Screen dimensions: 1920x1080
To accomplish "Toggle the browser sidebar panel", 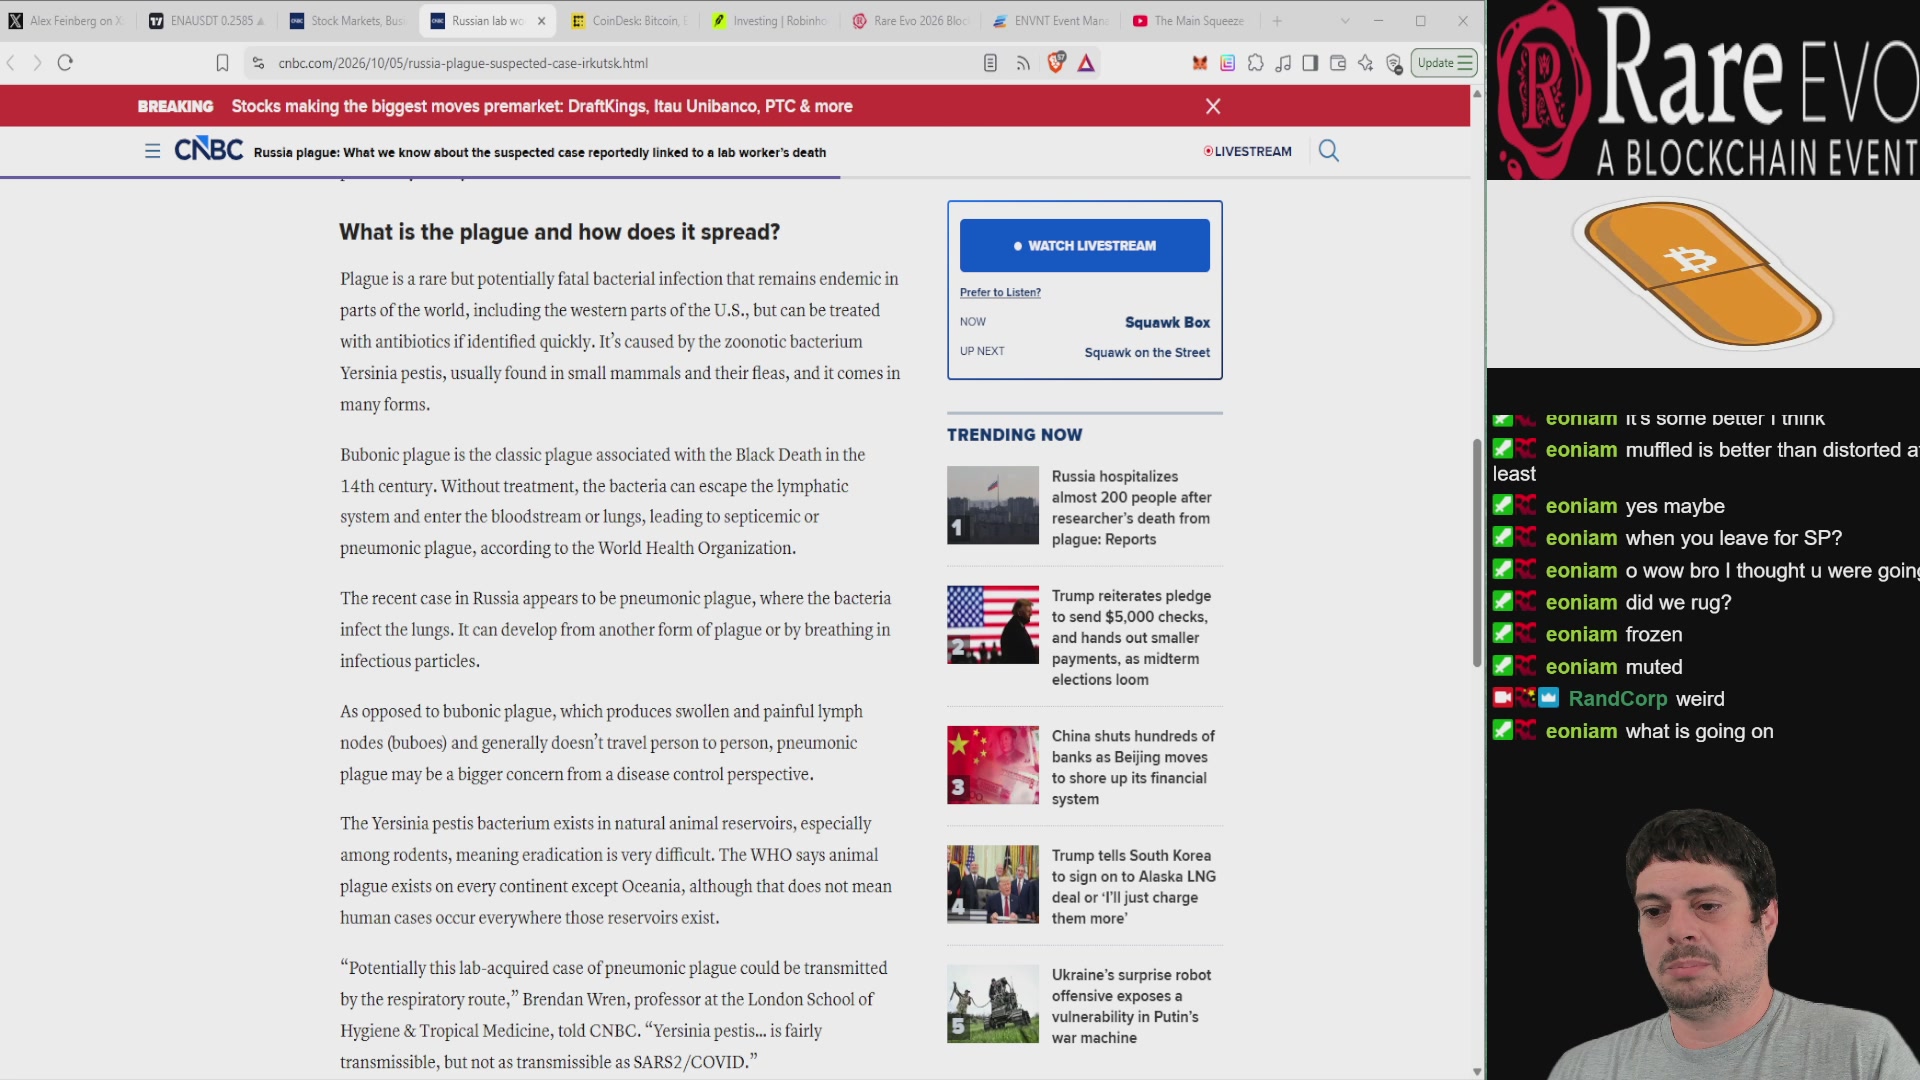I will tap(1310, 63).
